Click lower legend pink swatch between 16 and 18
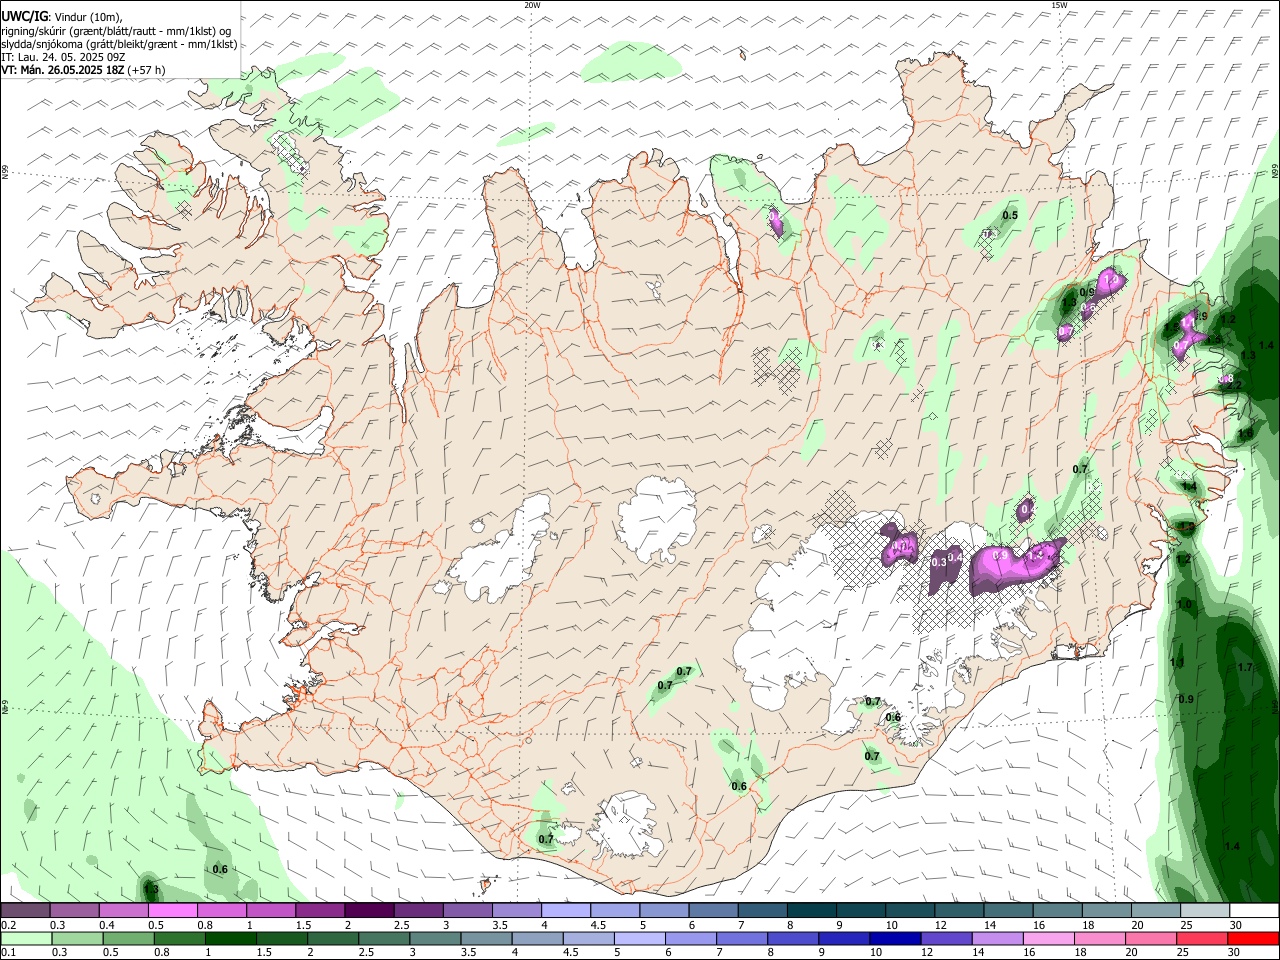Viewport: 1280px width, 960px height. pos(1048,939)
